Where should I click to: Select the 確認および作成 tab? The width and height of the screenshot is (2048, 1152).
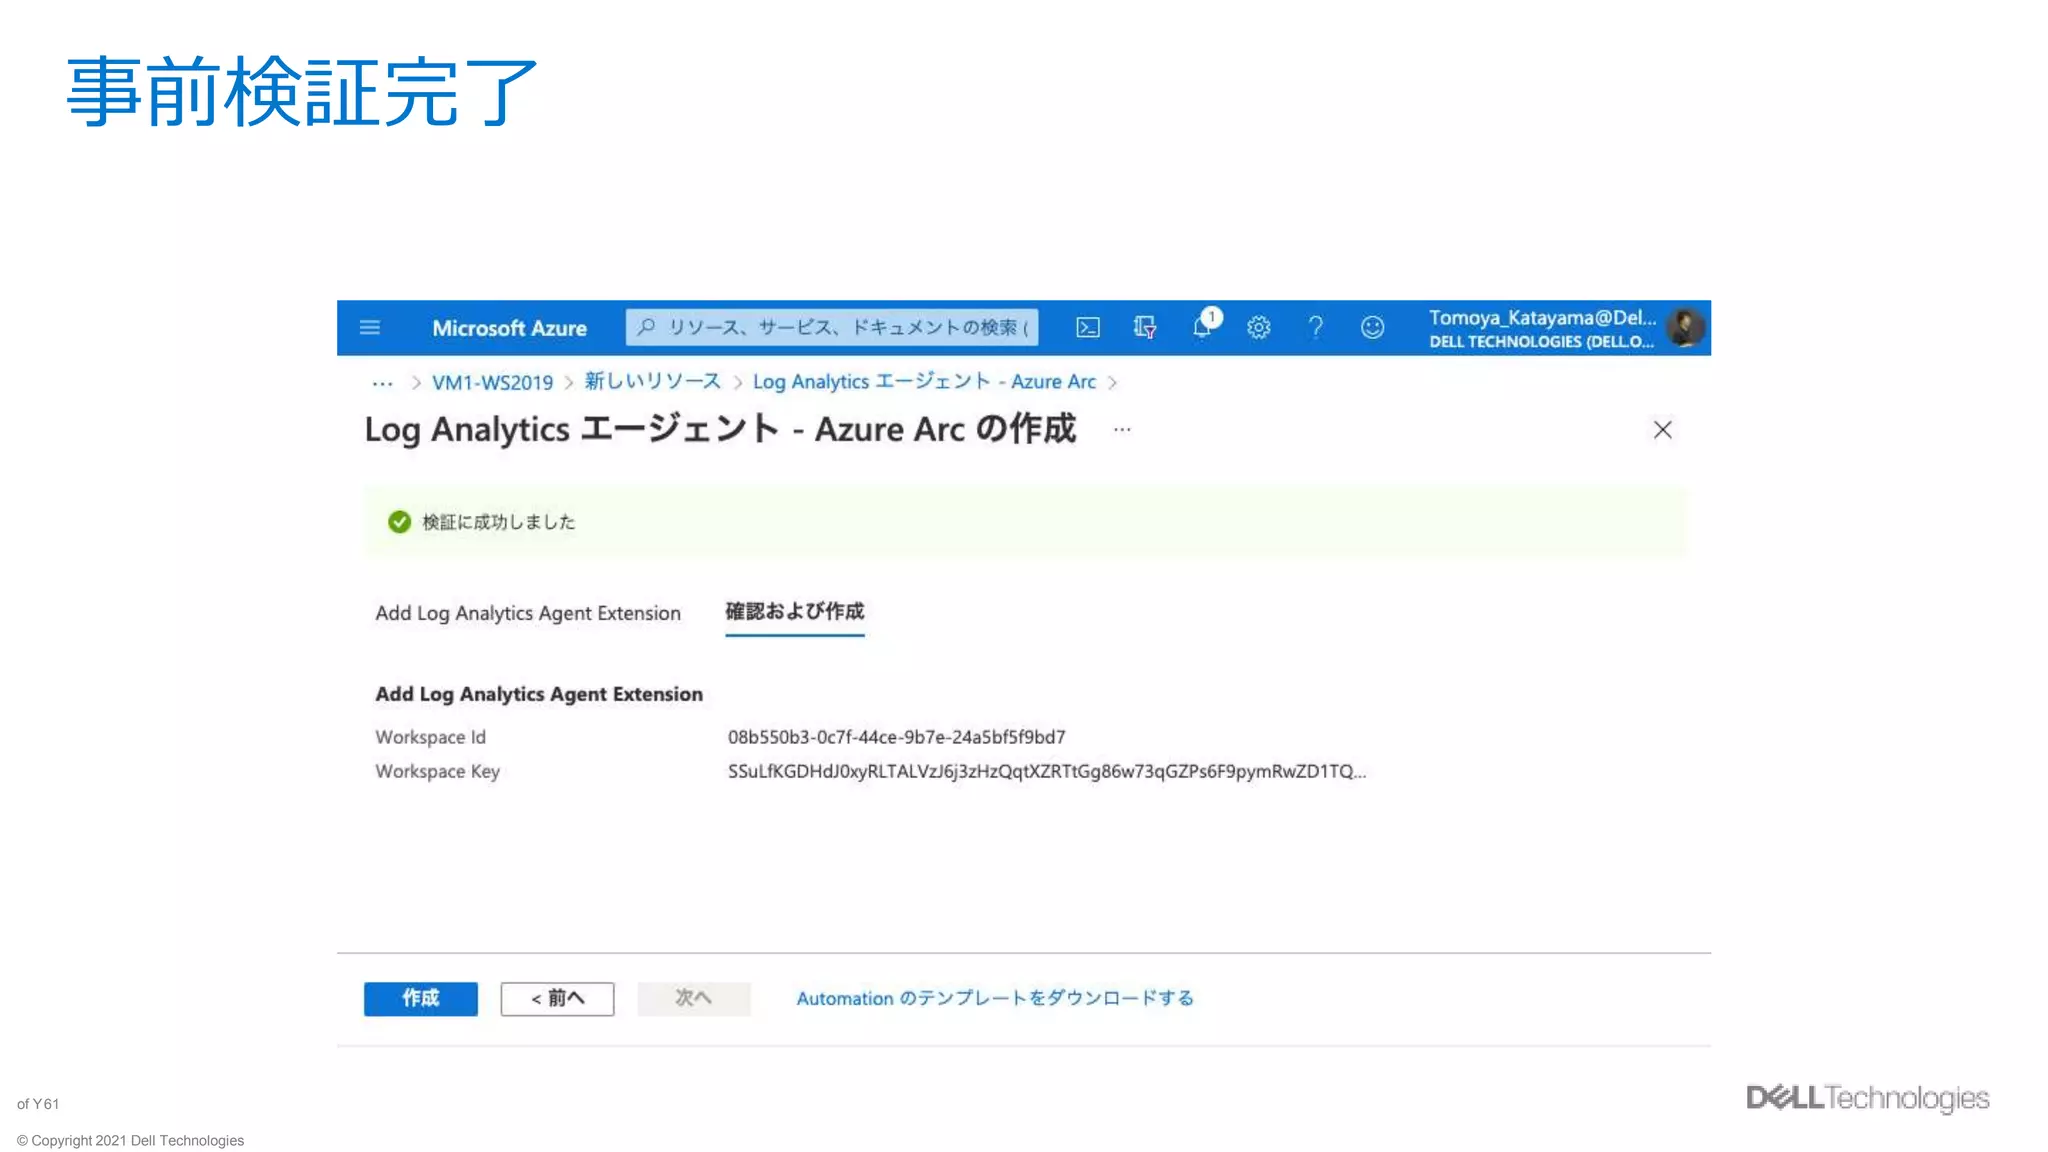point(794,612)
